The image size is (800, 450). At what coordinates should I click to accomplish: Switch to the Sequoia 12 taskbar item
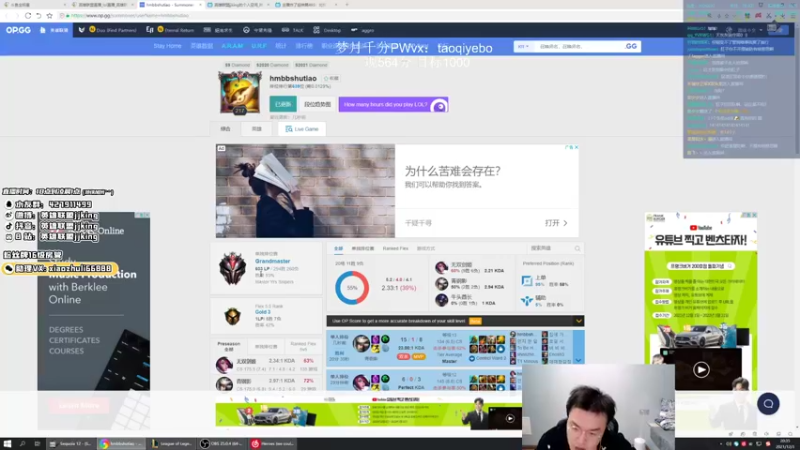coord(71,444)
